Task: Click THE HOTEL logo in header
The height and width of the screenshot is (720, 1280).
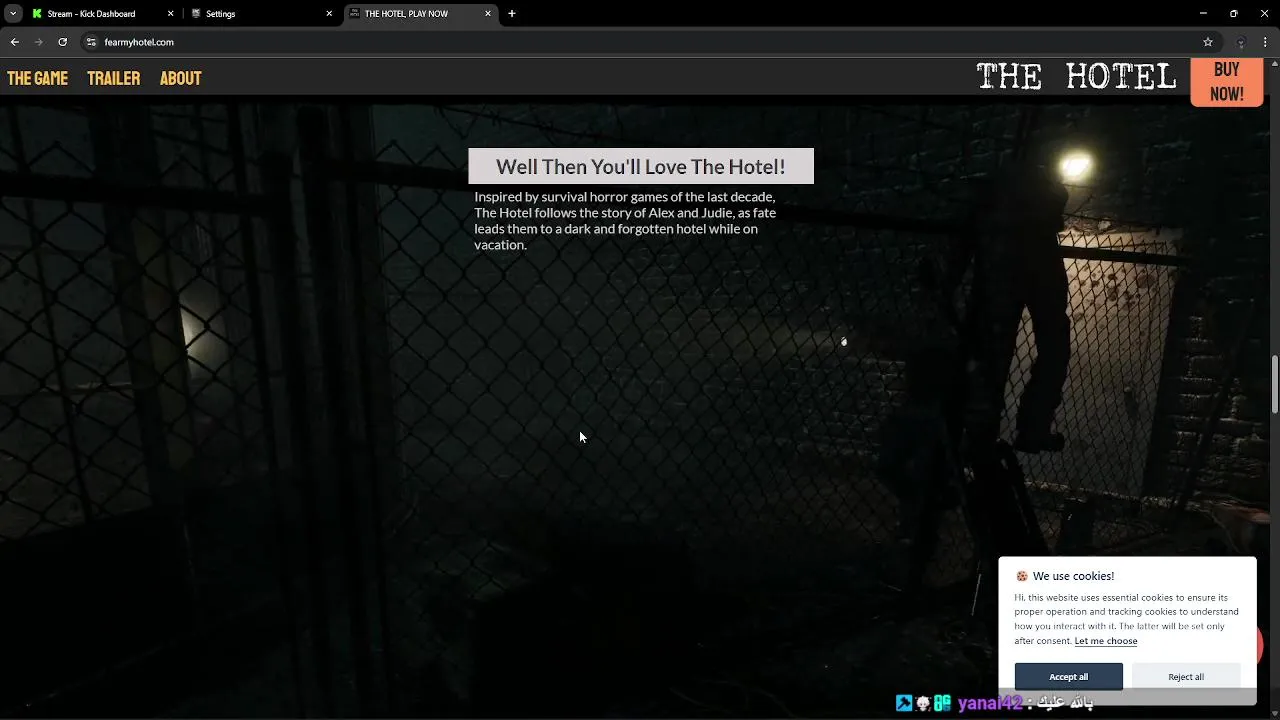Action: coord(1076,77)
